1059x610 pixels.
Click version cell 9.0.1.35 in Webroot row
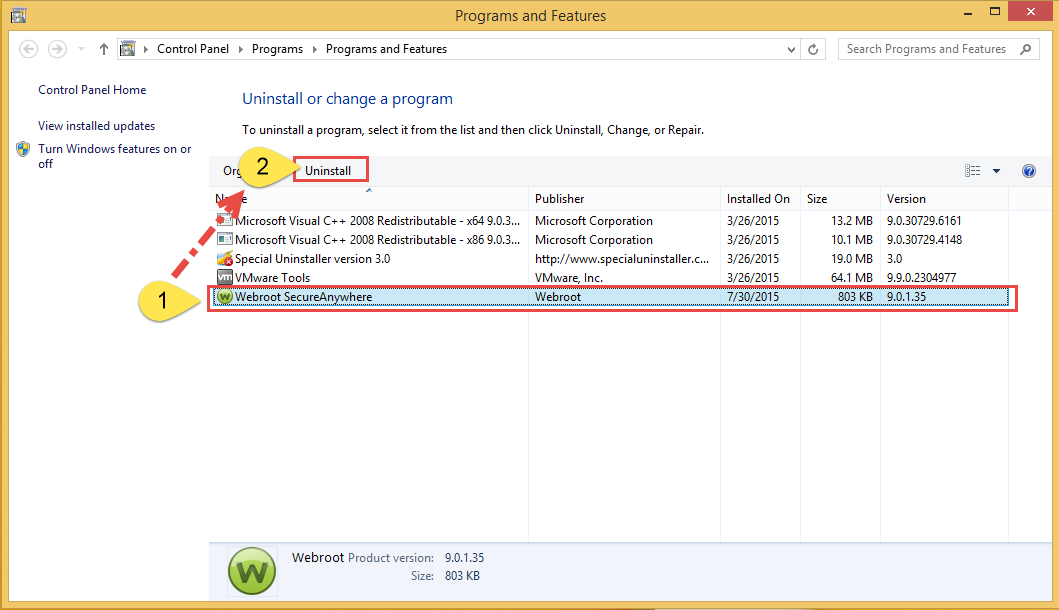[906, 297]
